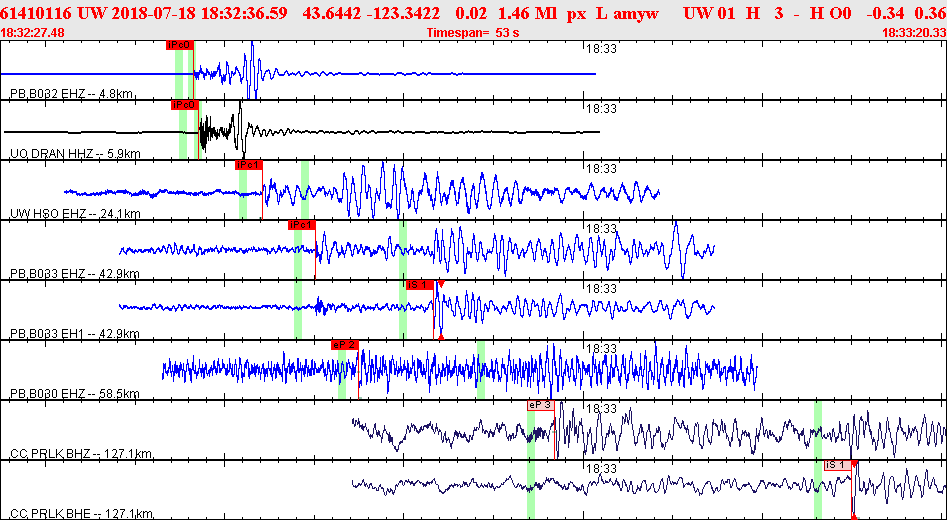This screenshot has height=520, width=947.
Task: Select the eP 2 pick flag on PB B030 trace
Action: click(345, 345)
